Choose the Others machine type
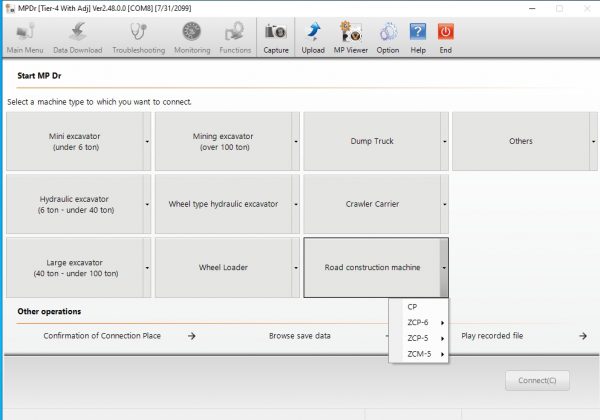This screenshot has width=600, height=420. (x=520, y=141)
